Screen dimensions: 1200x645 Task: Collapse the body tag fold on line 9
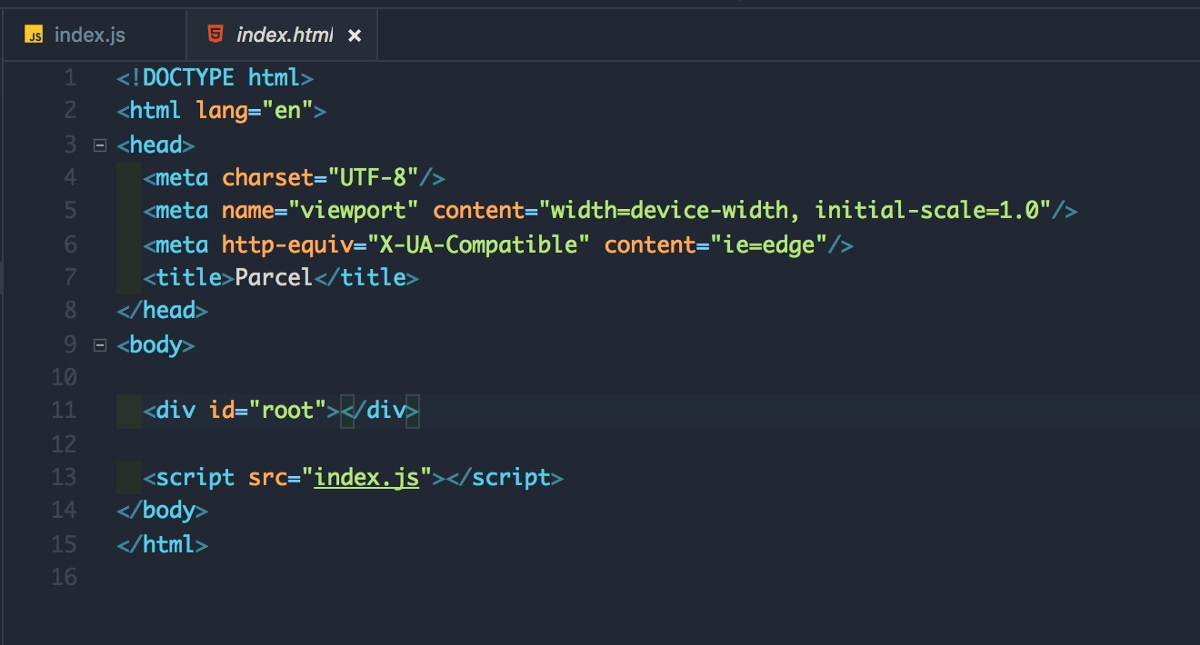(x=99, y=345)
